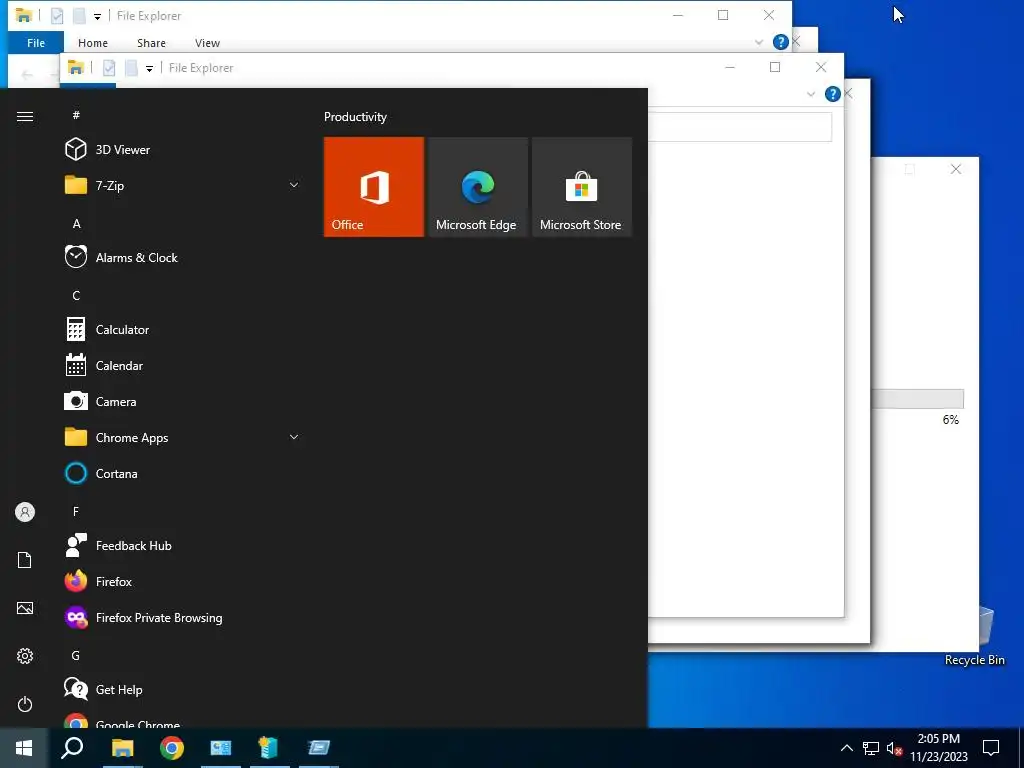The height and width of the screenshot is (768, 1024).
Task: Click address field in second File Explorer
Action: [x=740, y=127]
